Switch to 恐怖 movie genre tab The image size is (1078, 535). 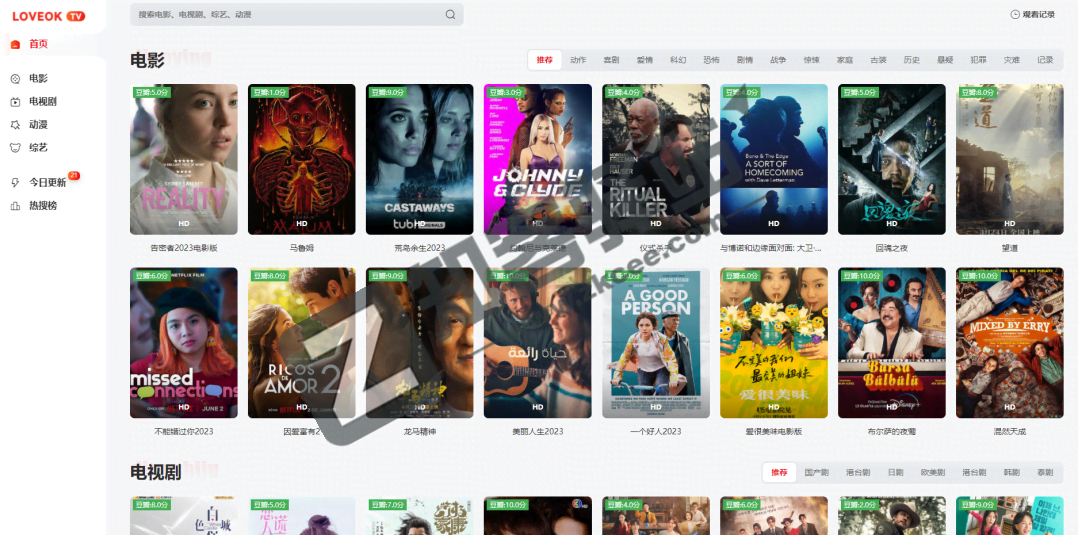711,60
